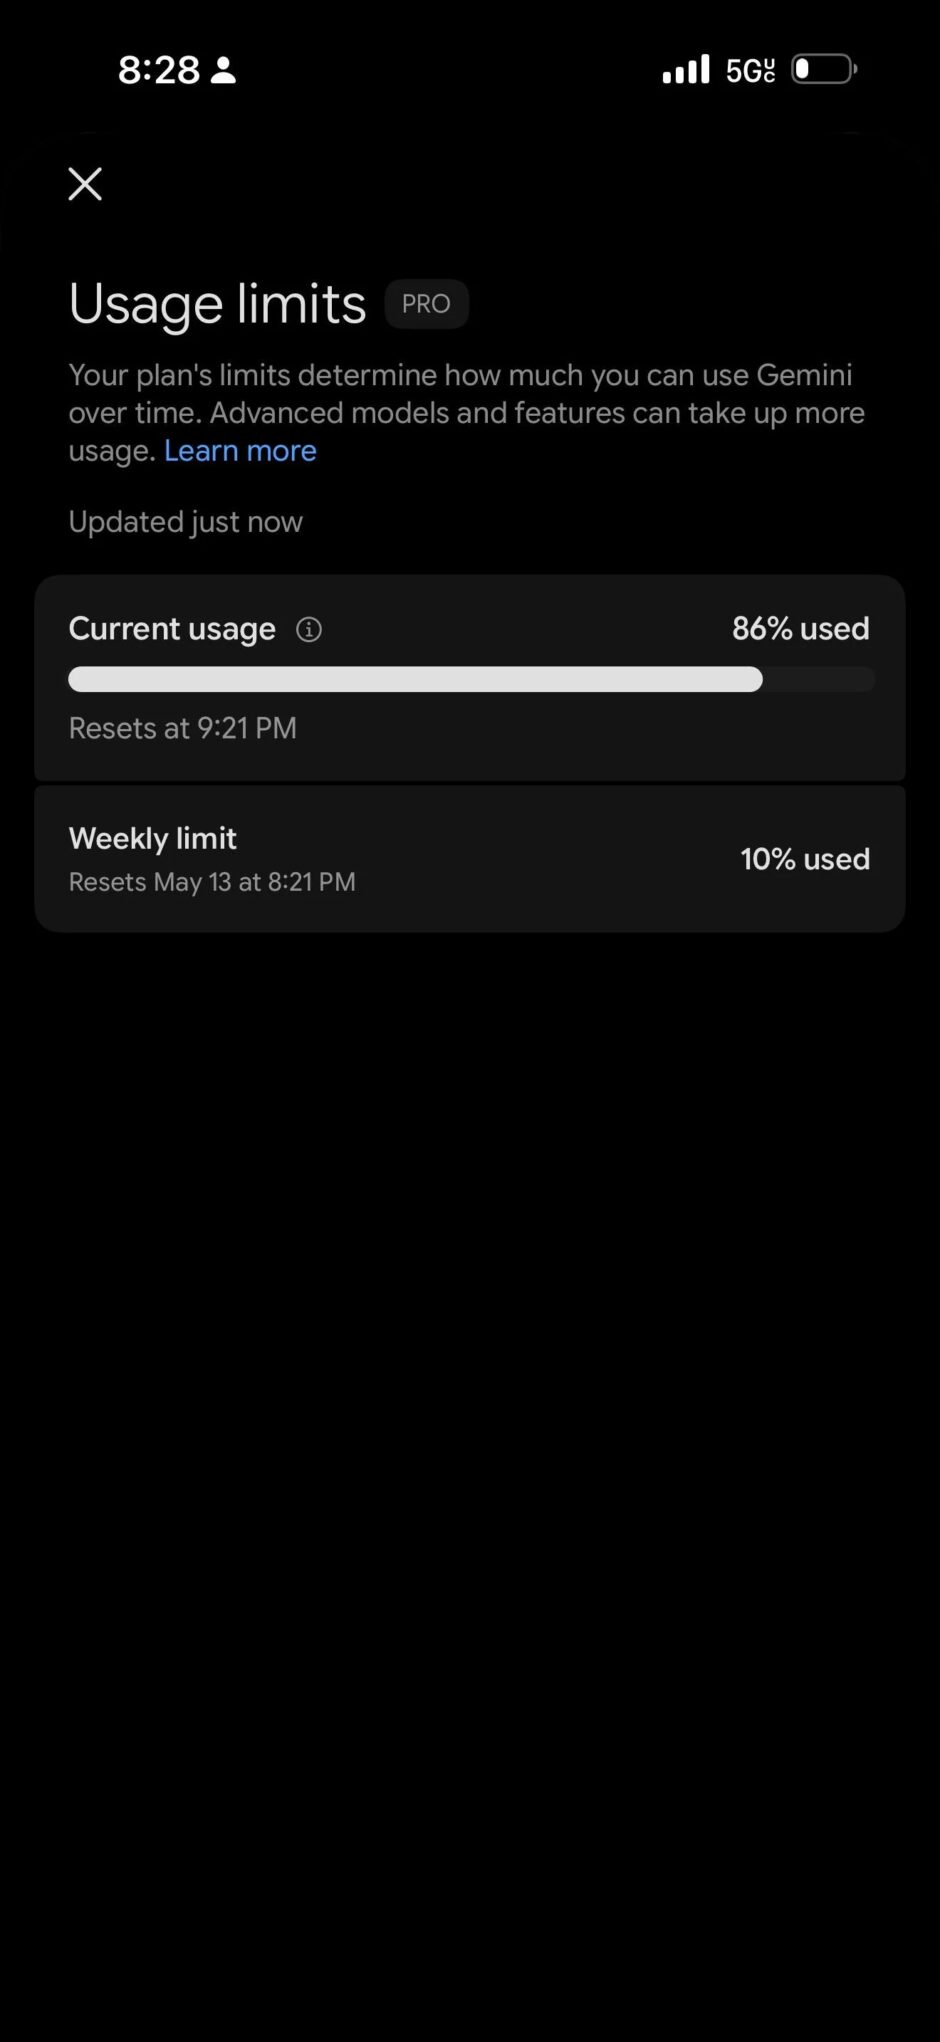
Task: Tap the Resets at 9:21 PM text
Action: tap(182, 728)
